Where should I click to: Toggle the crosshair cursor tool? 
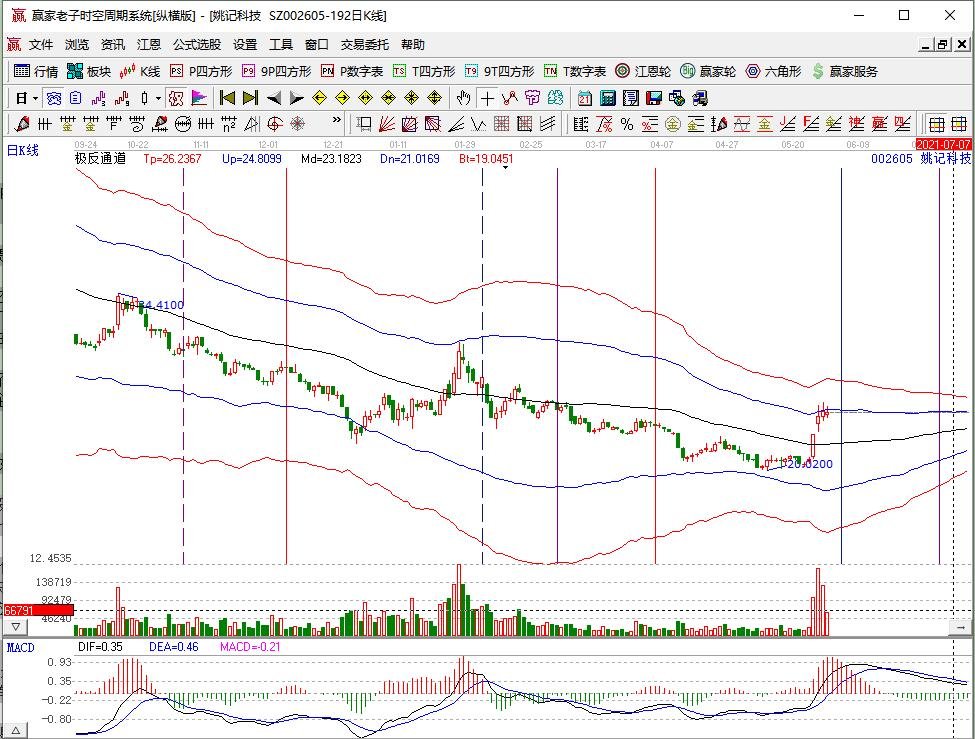pyautogui.click(x=487, y=98)
